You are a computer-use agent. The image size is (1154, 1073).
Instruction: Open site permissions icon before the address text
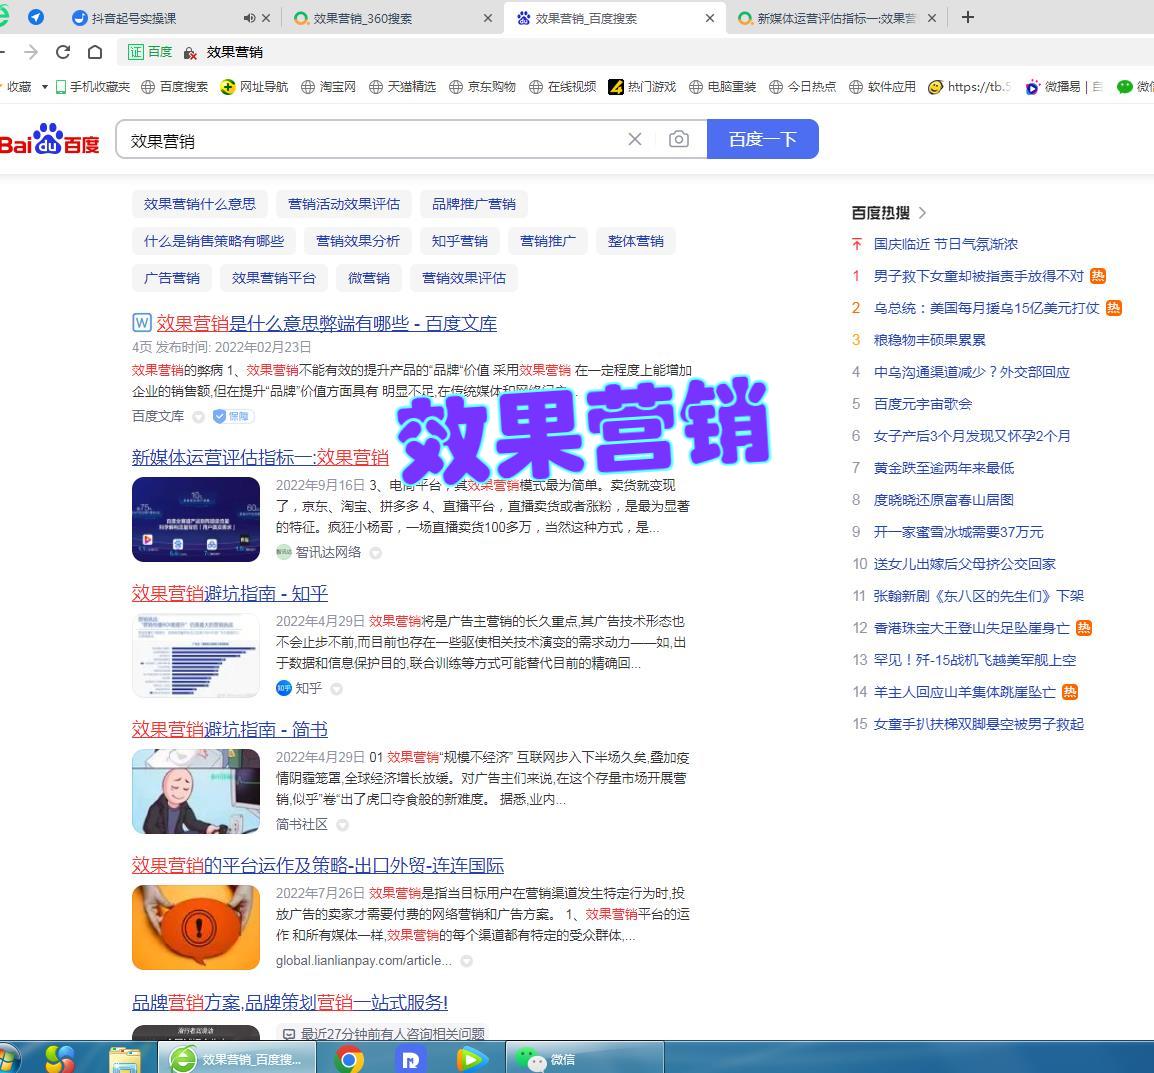click(x=190, y=52)
